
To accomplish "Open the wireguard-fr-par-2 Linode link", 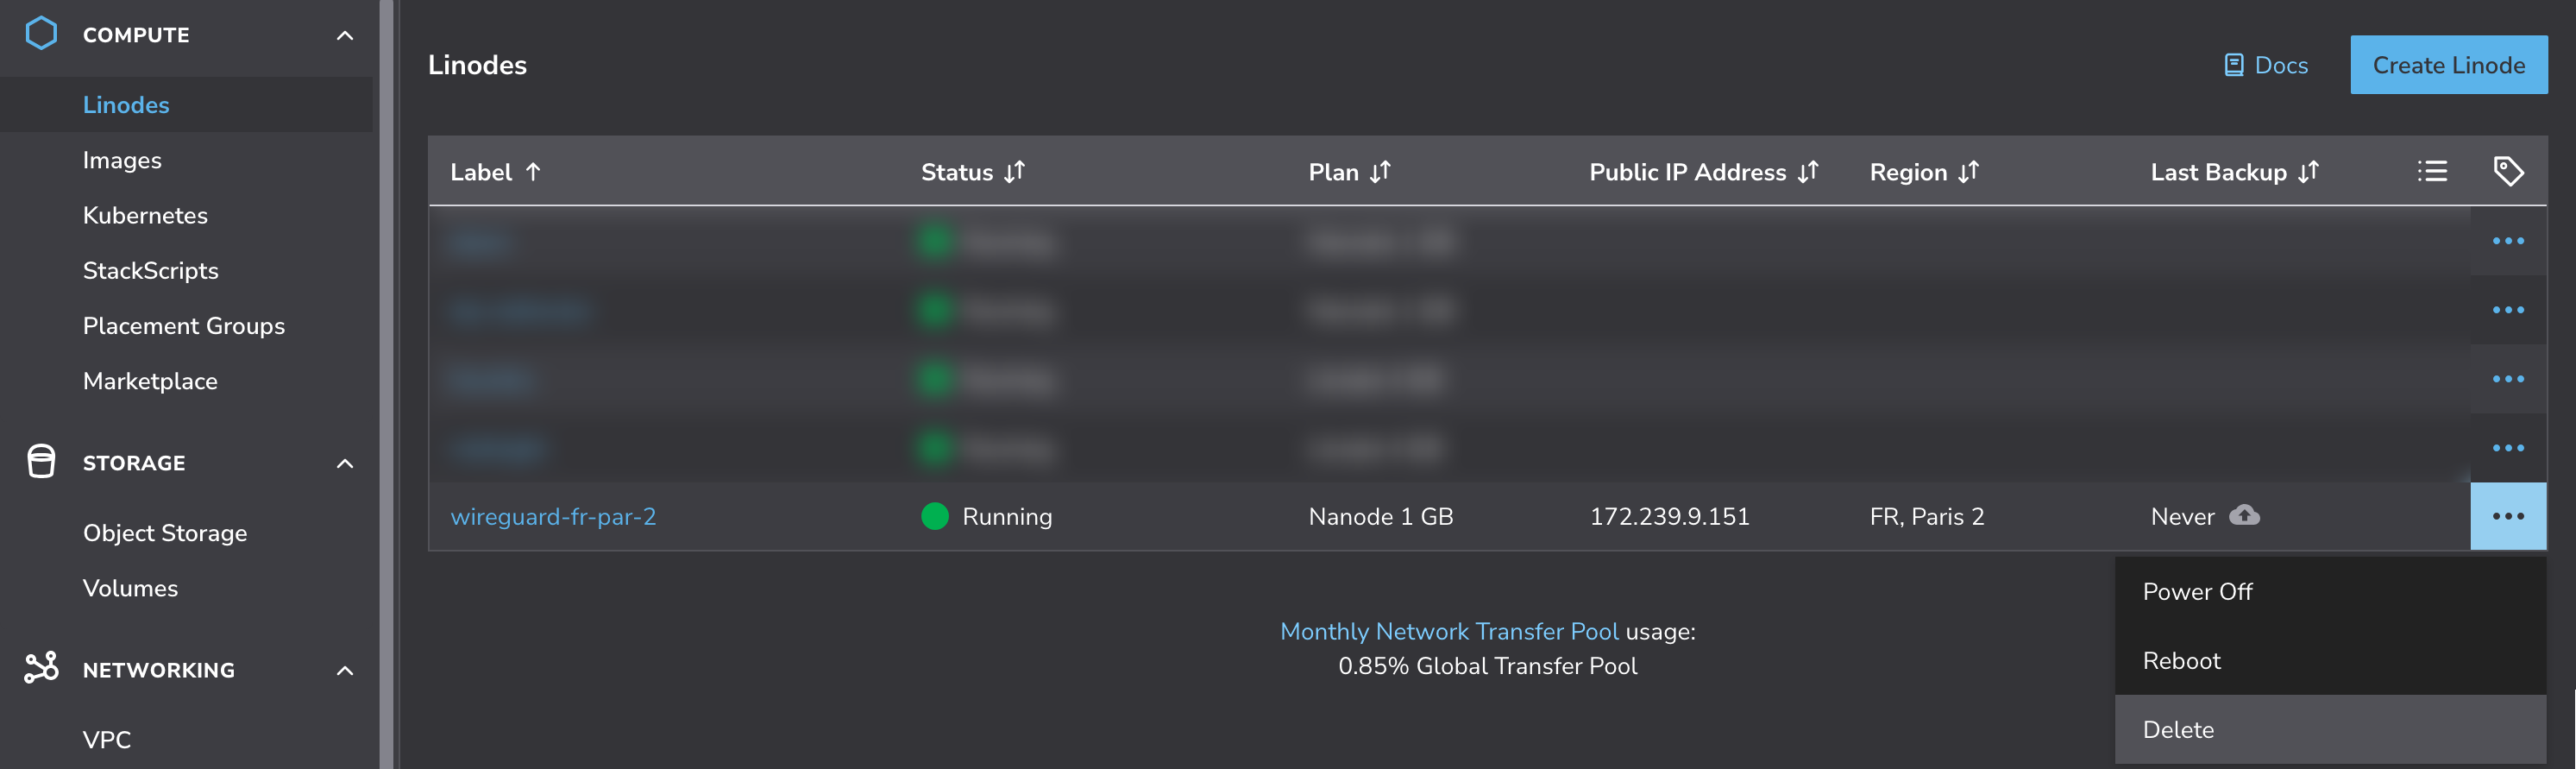I will pyautogui.click(x=553, y=517).
